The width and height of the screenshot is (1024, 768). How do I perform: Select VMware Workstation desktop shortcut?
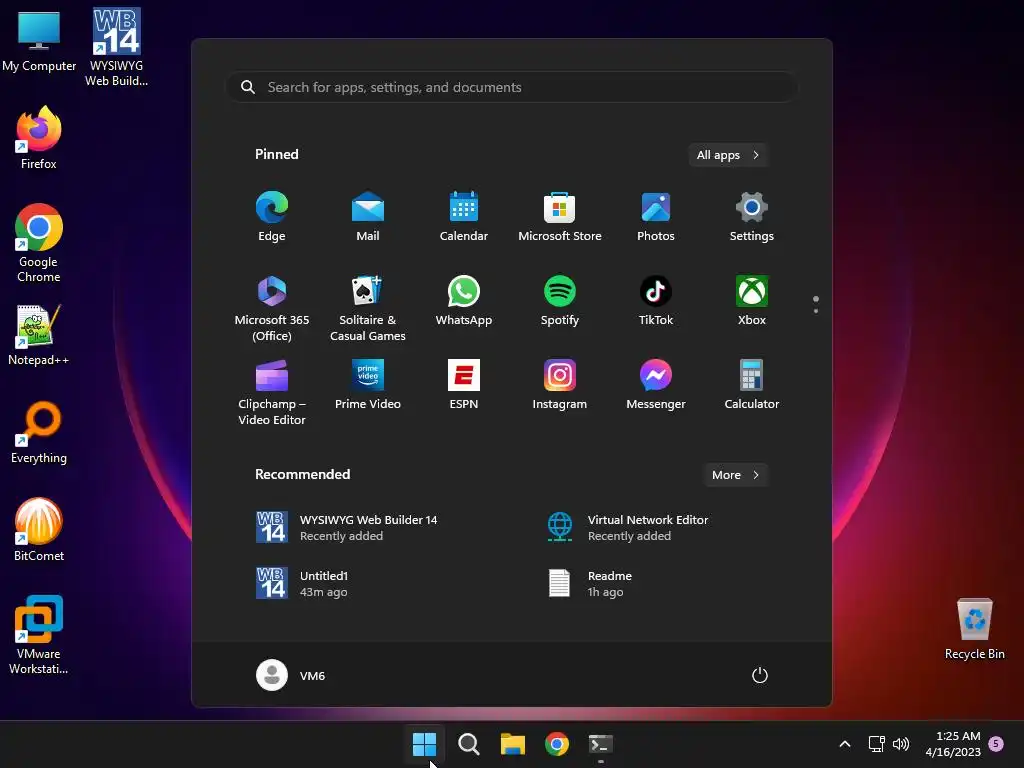[39, 635]
